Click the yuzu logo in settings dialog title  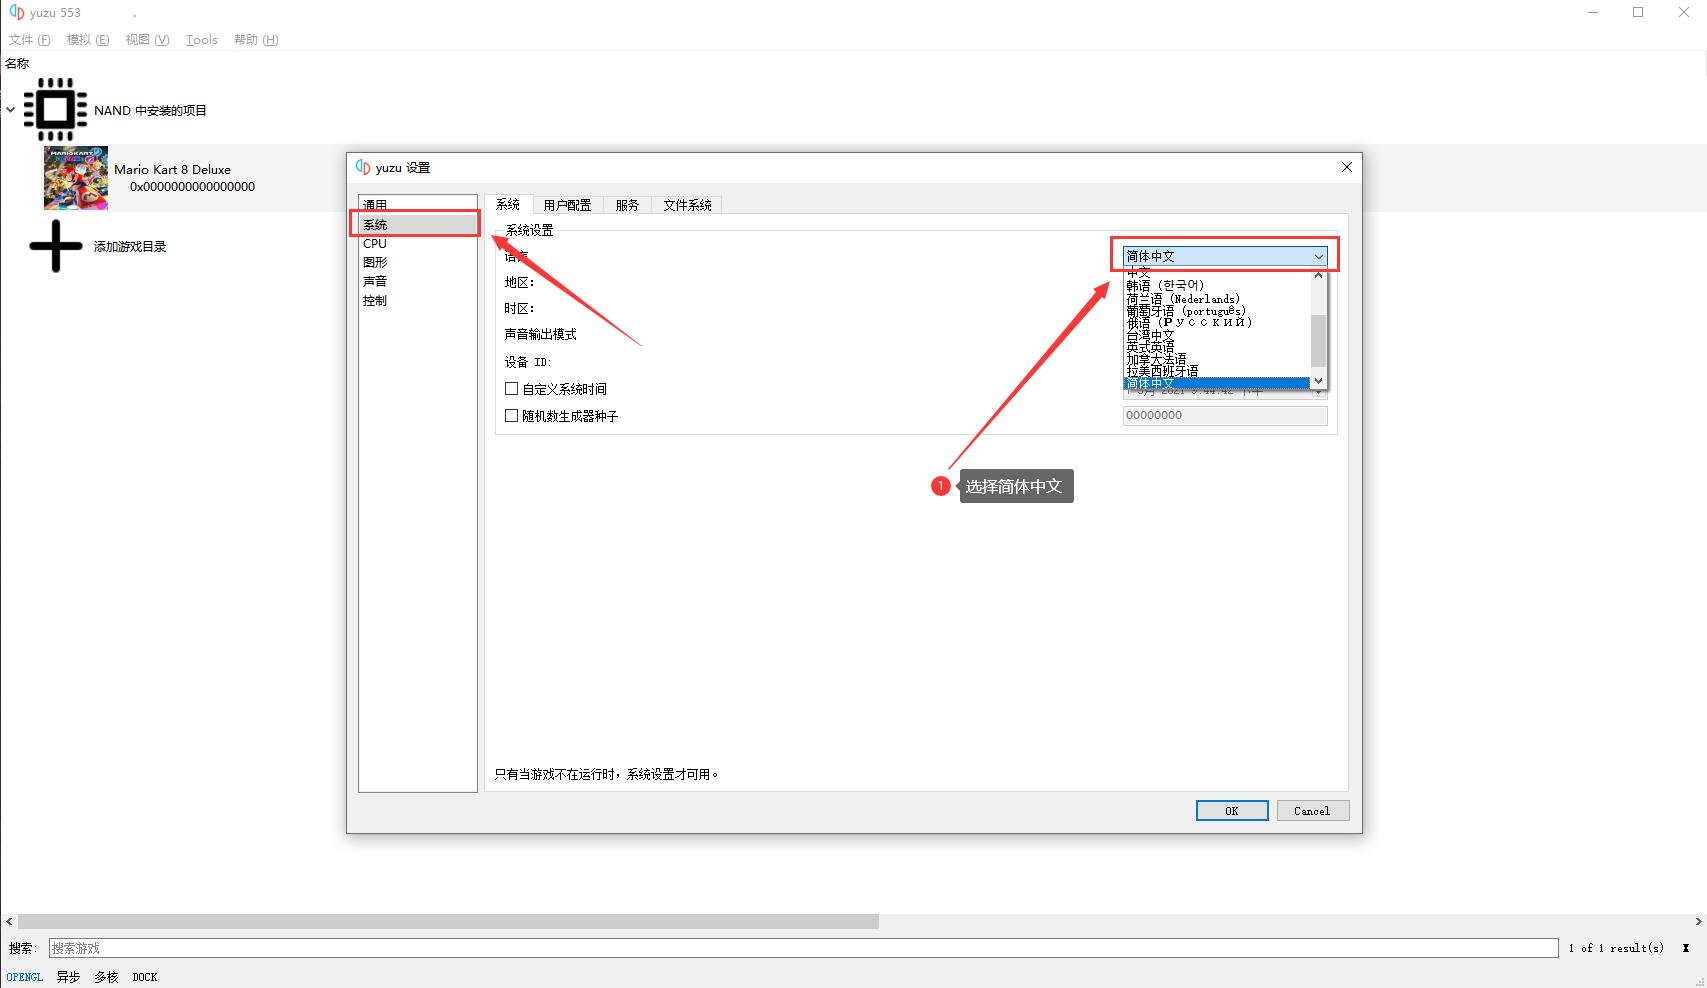click(x=363, y=167)
